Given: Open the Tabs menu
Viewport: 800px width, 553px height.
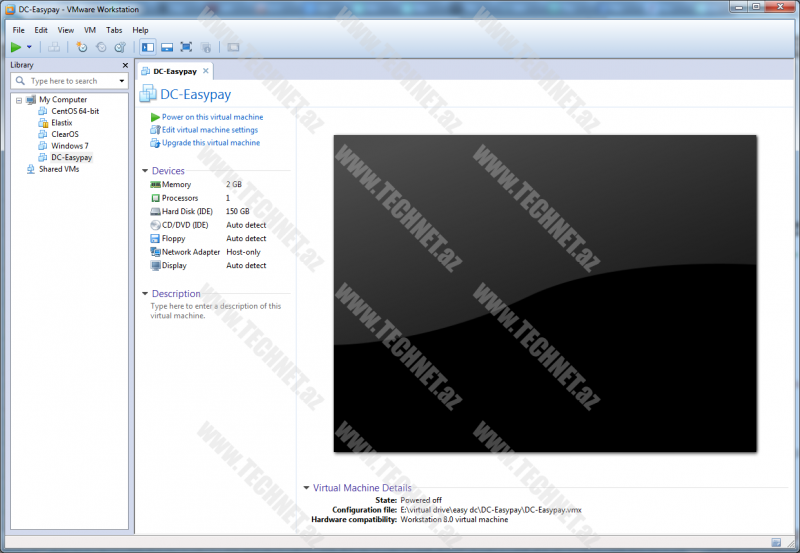Looking at the screenshot, I should tap(114, 30).
